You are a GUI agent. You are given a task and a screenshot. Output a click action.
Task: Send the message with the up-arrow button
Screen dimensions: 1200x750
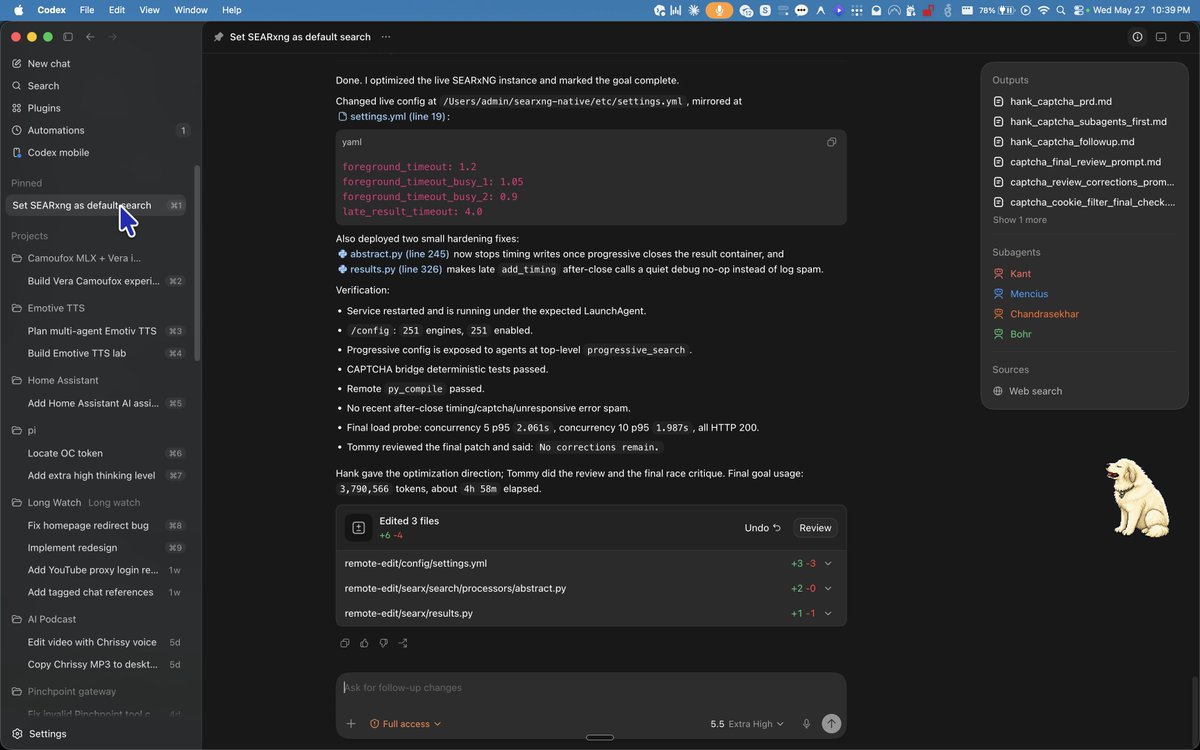831,723
